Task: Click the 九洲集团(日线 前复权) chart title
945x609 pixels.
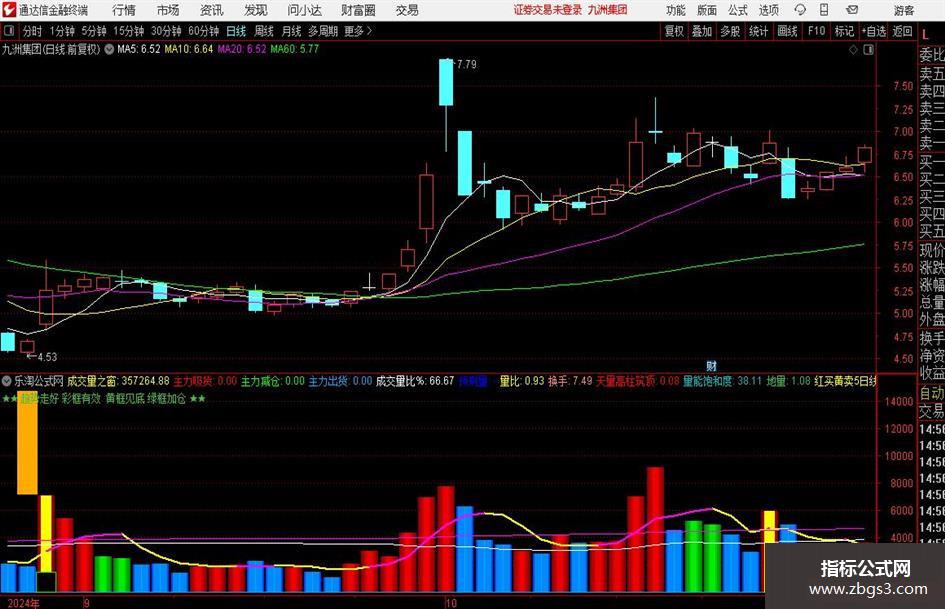Action: pos(51,49)
